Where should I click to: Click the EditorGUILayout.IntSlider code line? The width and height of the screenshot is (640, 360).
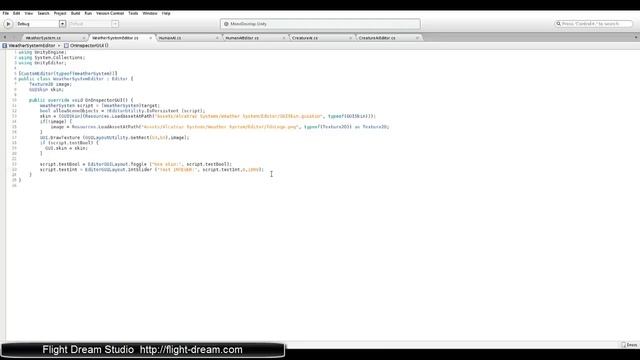click(151, 169)
